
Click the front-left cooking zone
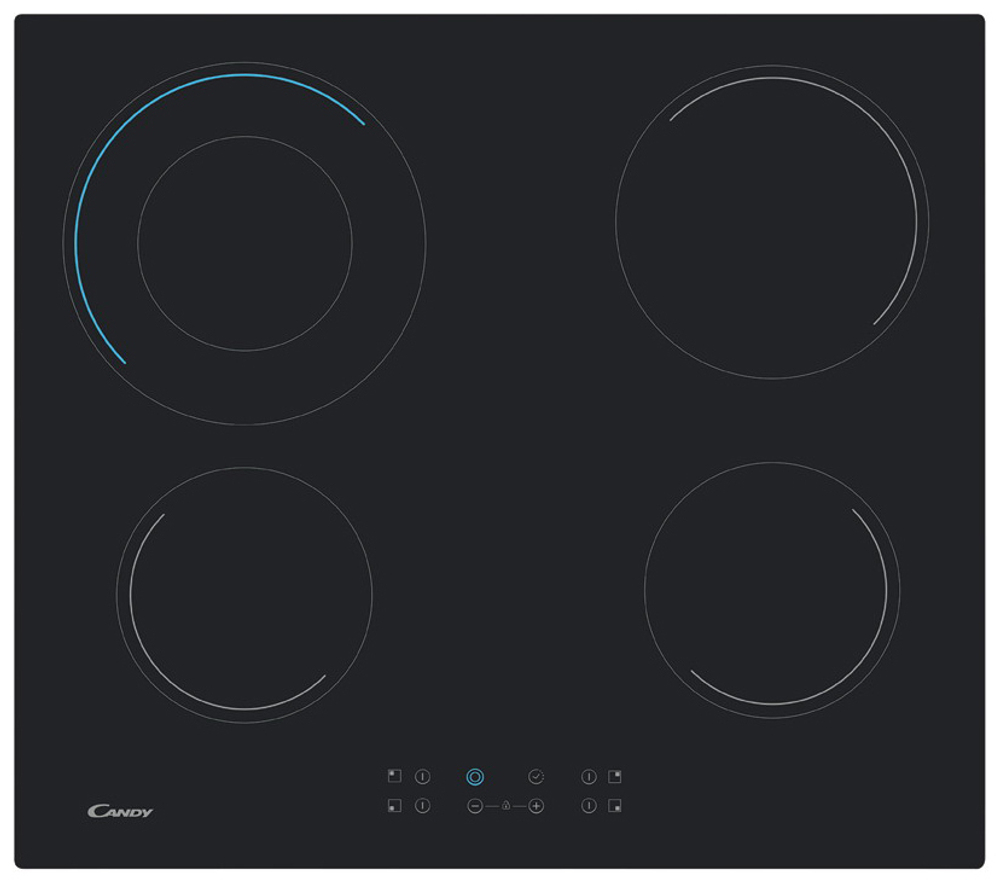[x=244, y=595]
